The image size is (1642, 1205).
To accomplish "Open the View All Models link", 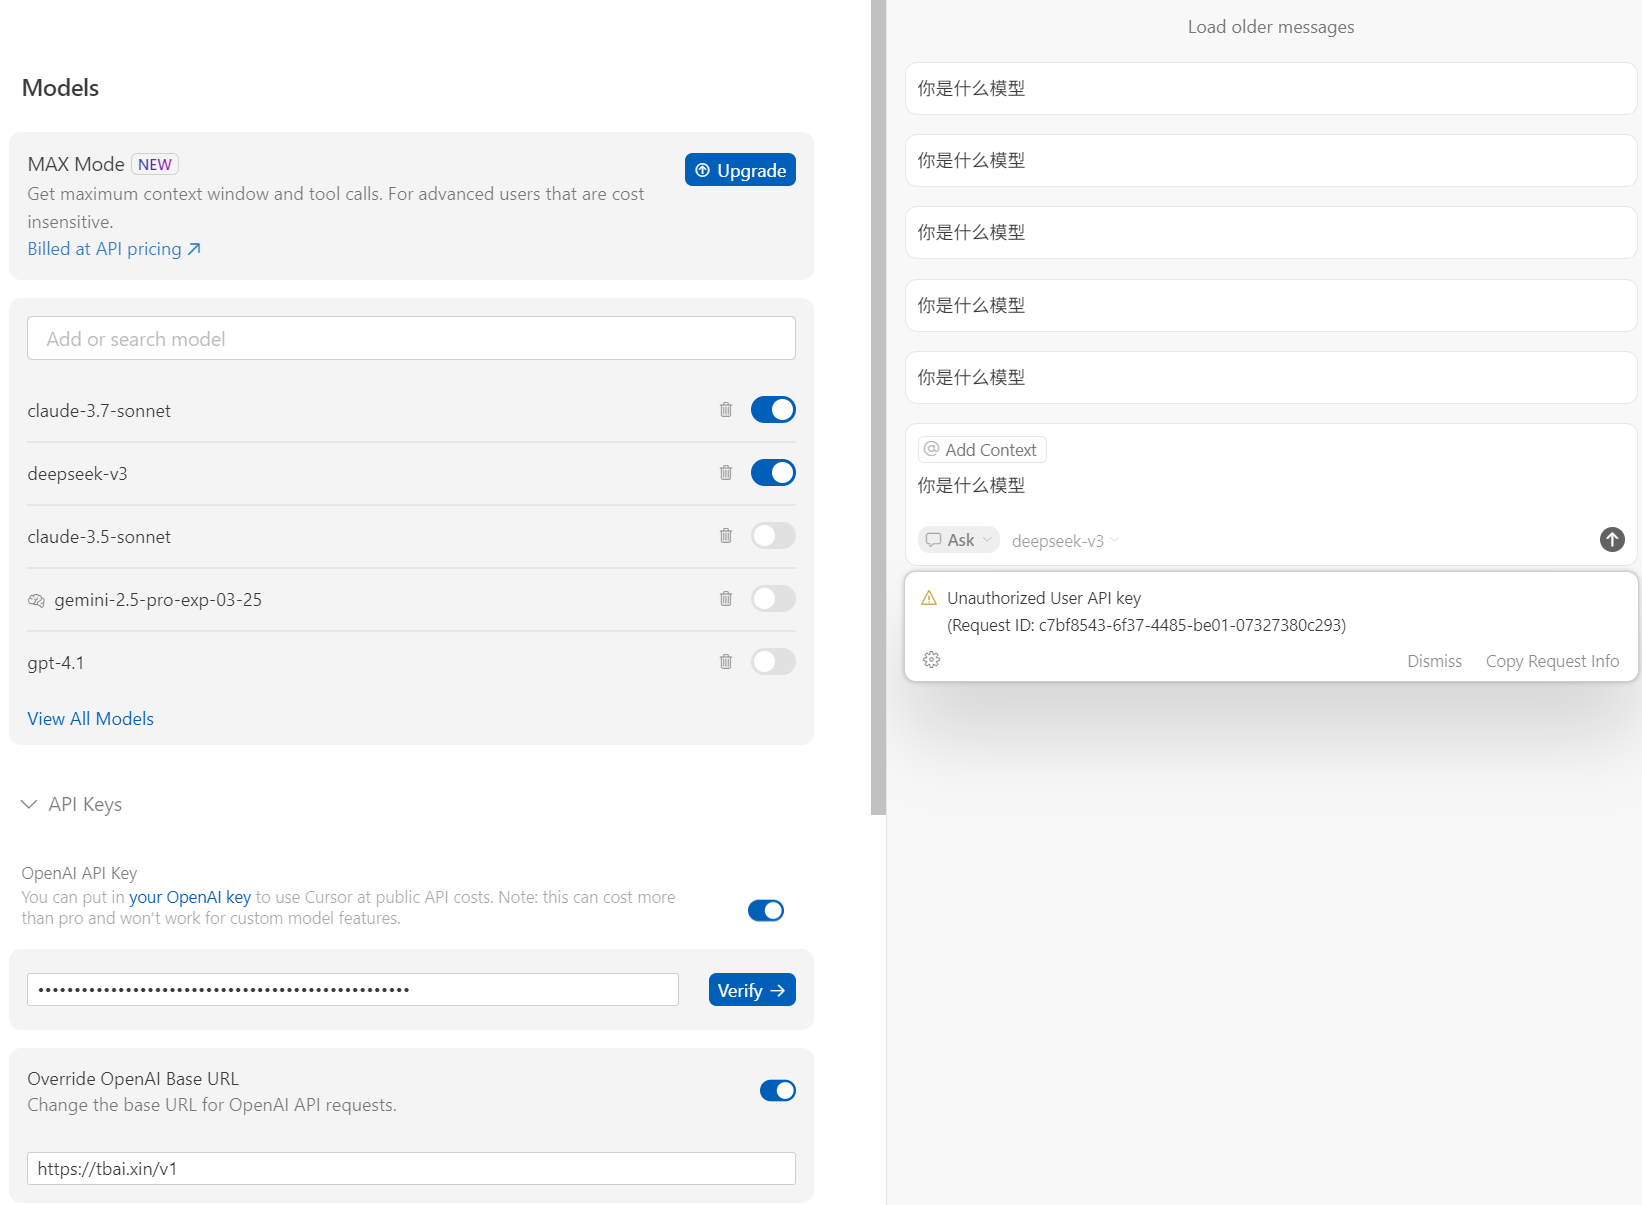I will click(91, 719).
